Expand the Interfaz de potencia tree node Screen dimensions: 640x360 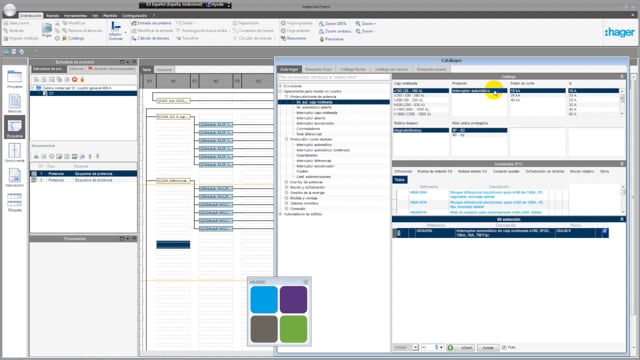pos(287,182)
